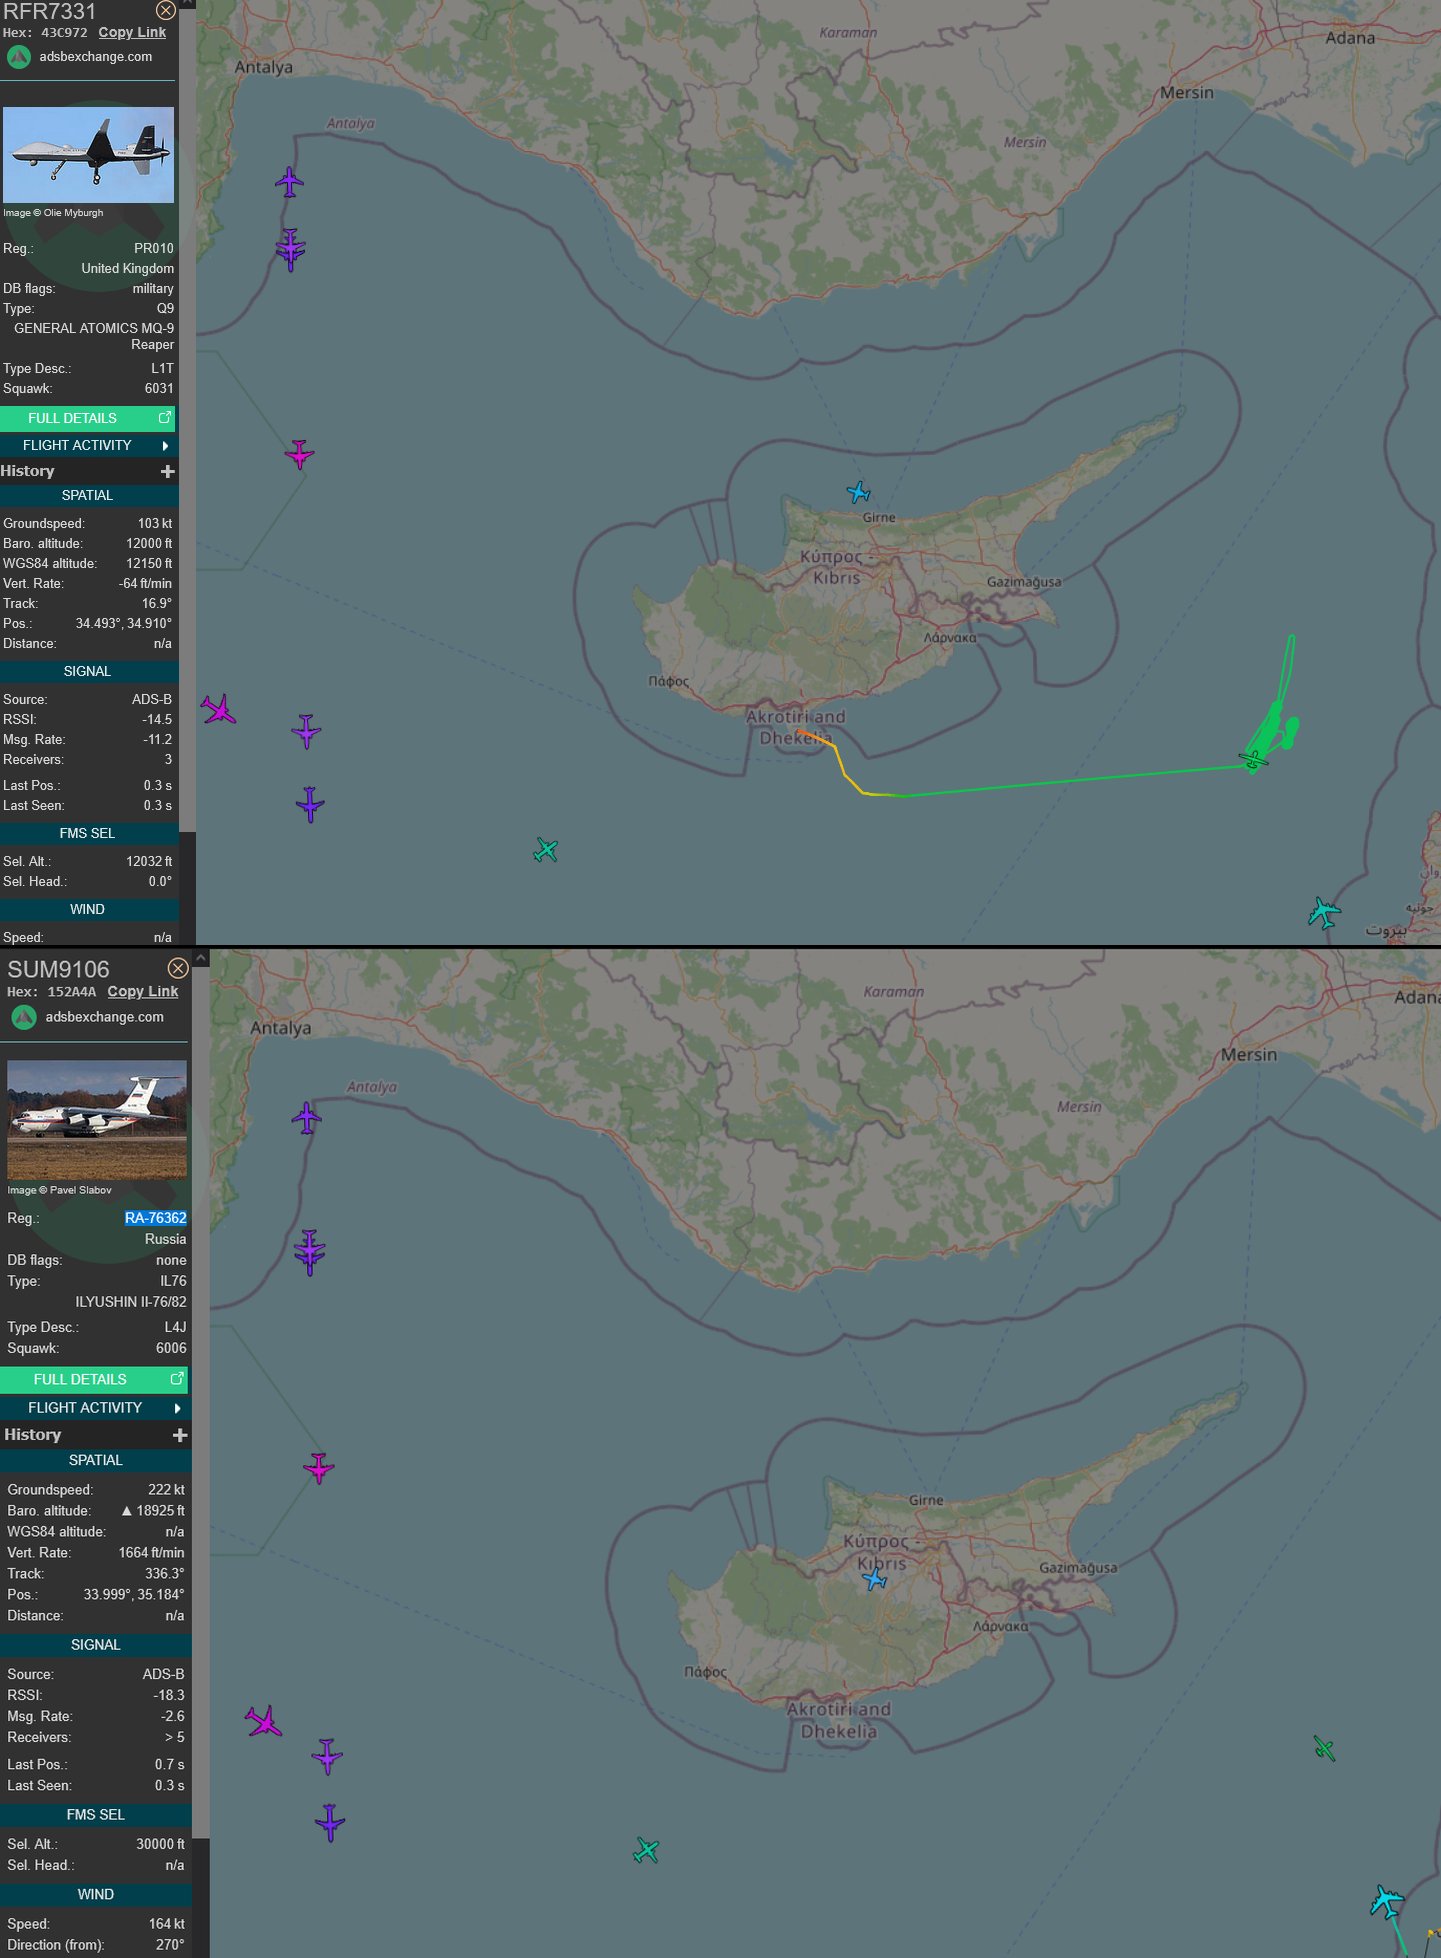The image size is (1441, 1958).
Task: Select the purple aircraft beside the large magenta one, top map
Action: point(306,731)
